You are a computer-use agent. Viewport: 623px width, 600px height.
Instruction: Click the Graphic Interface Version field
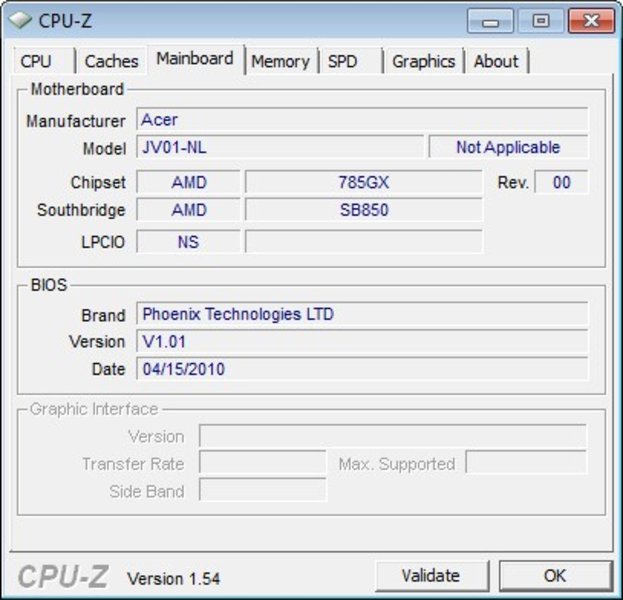393,436
